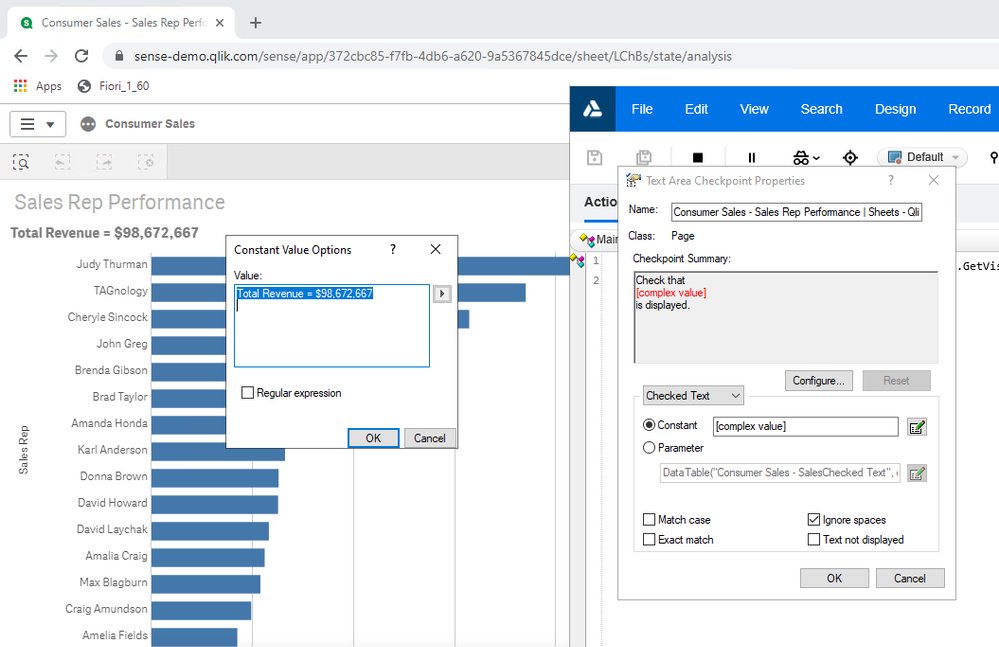The width and height of the screenshot is (999, 647).
Task: Open the arrow button beside Value field
Action: tap(442, 294)
